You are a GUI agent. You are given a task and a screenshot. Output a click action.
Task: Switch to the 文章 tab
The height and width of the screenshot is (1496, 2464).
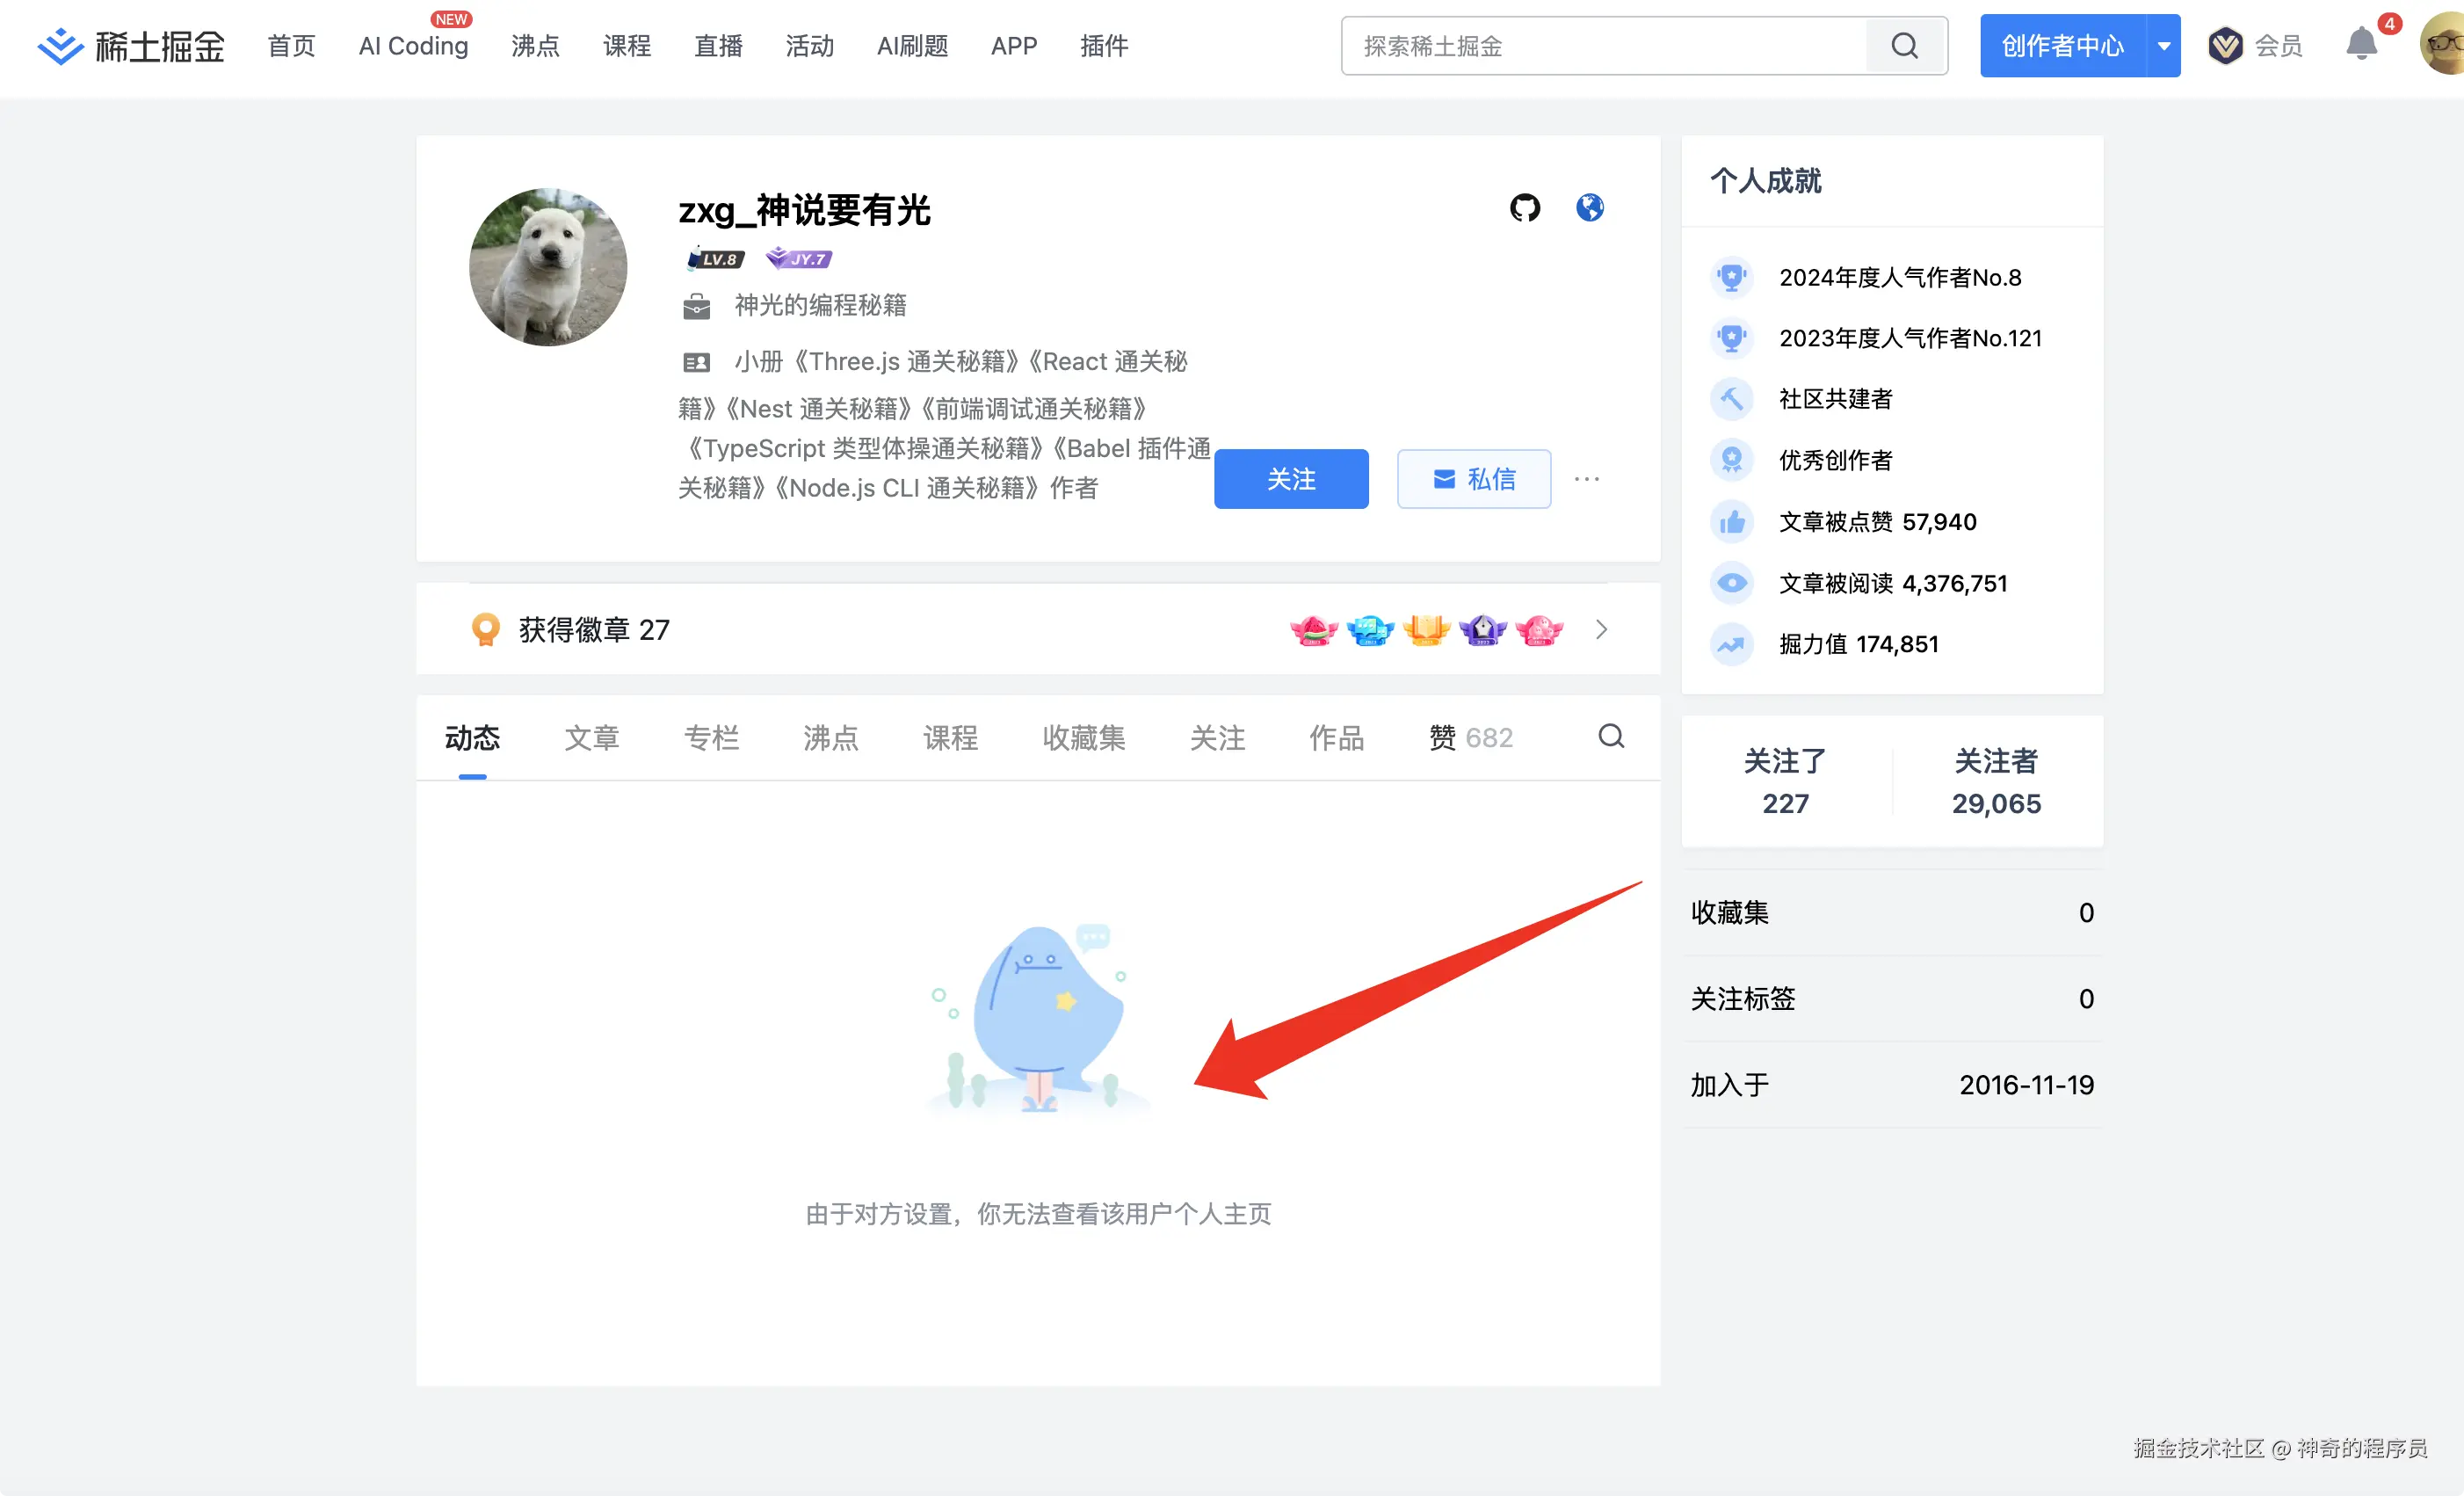(592, 737)
